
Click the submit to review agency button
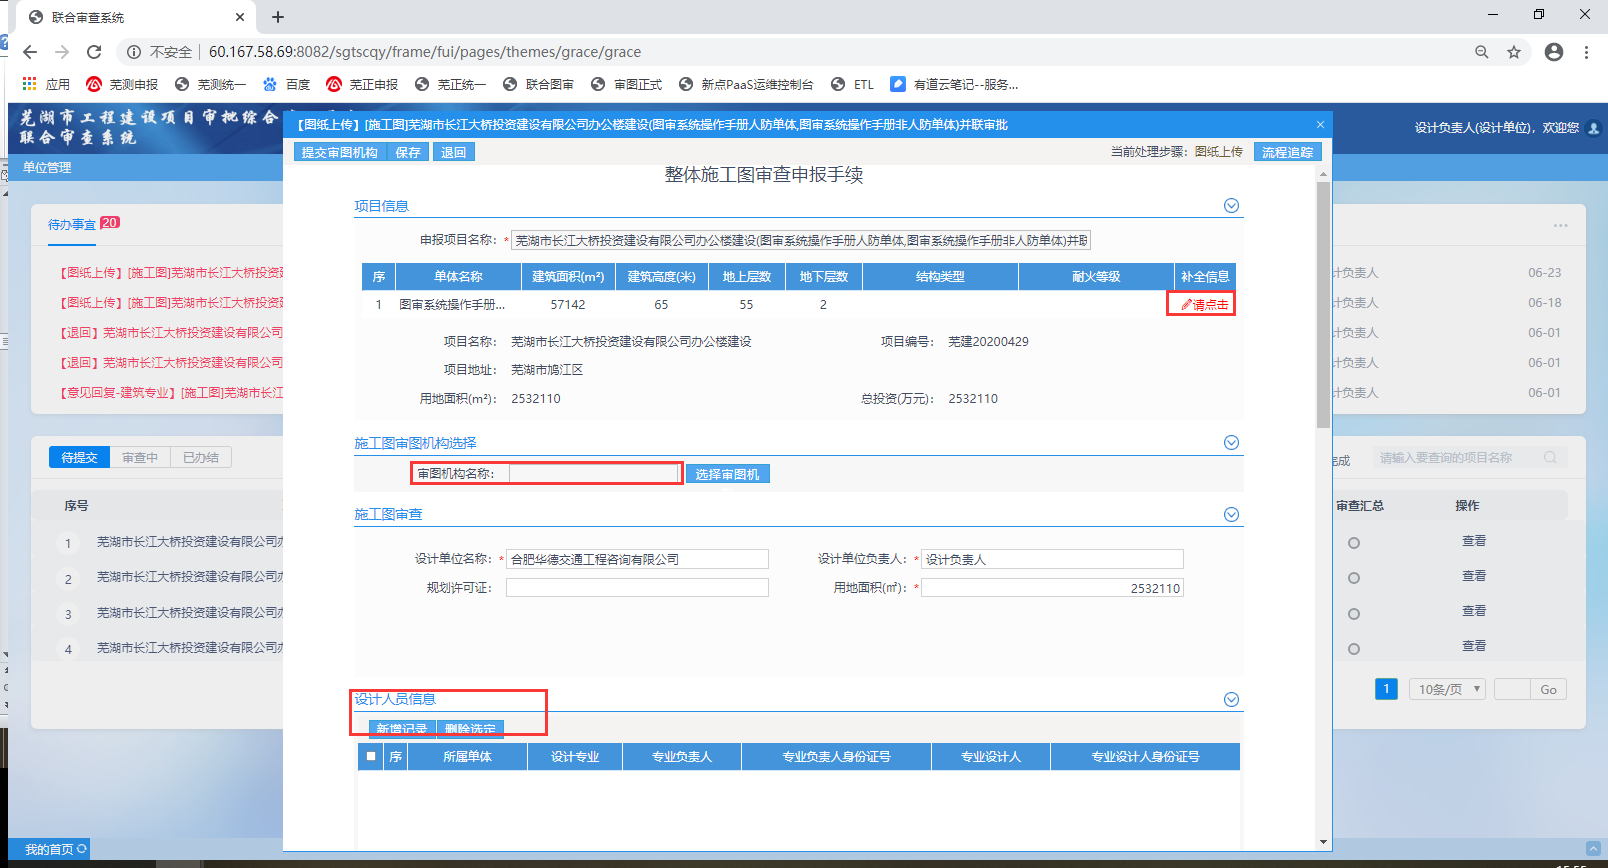[340, 152]
